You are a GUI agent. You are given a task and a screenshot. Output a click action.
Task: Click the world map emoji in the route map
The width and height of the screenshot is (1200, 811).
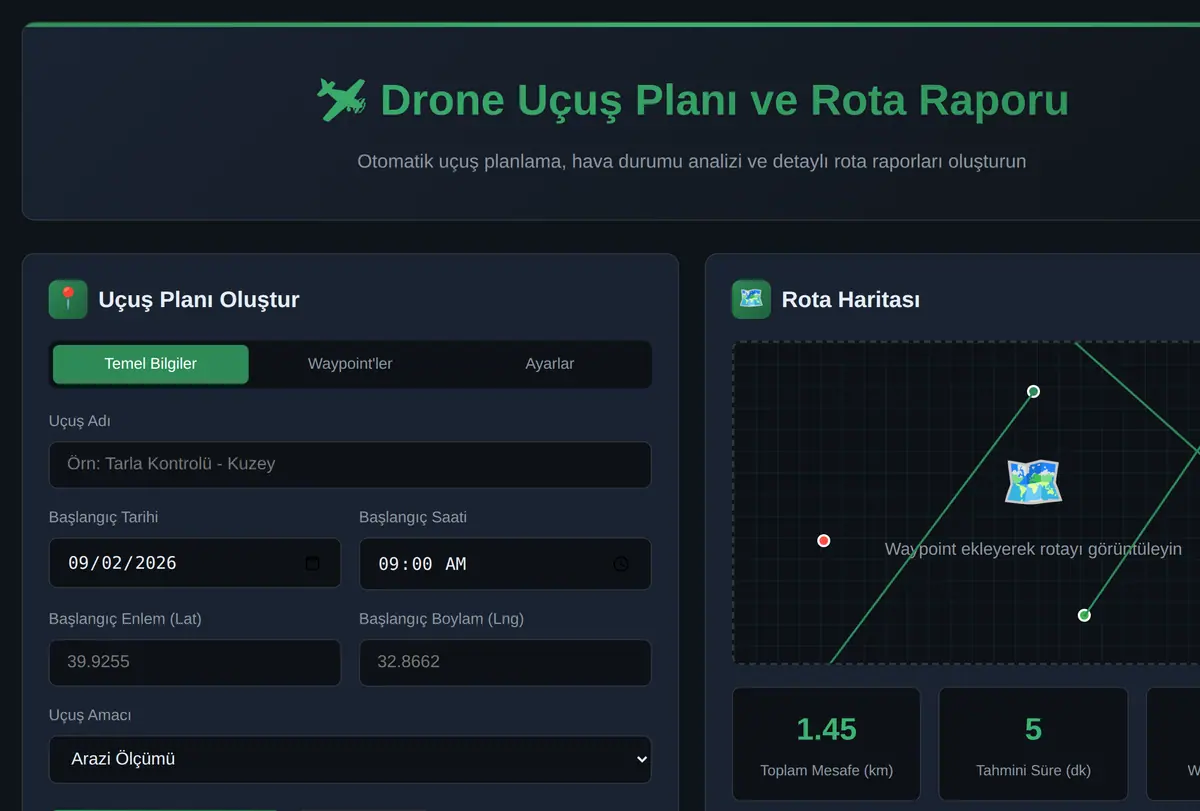[1033, 482]
